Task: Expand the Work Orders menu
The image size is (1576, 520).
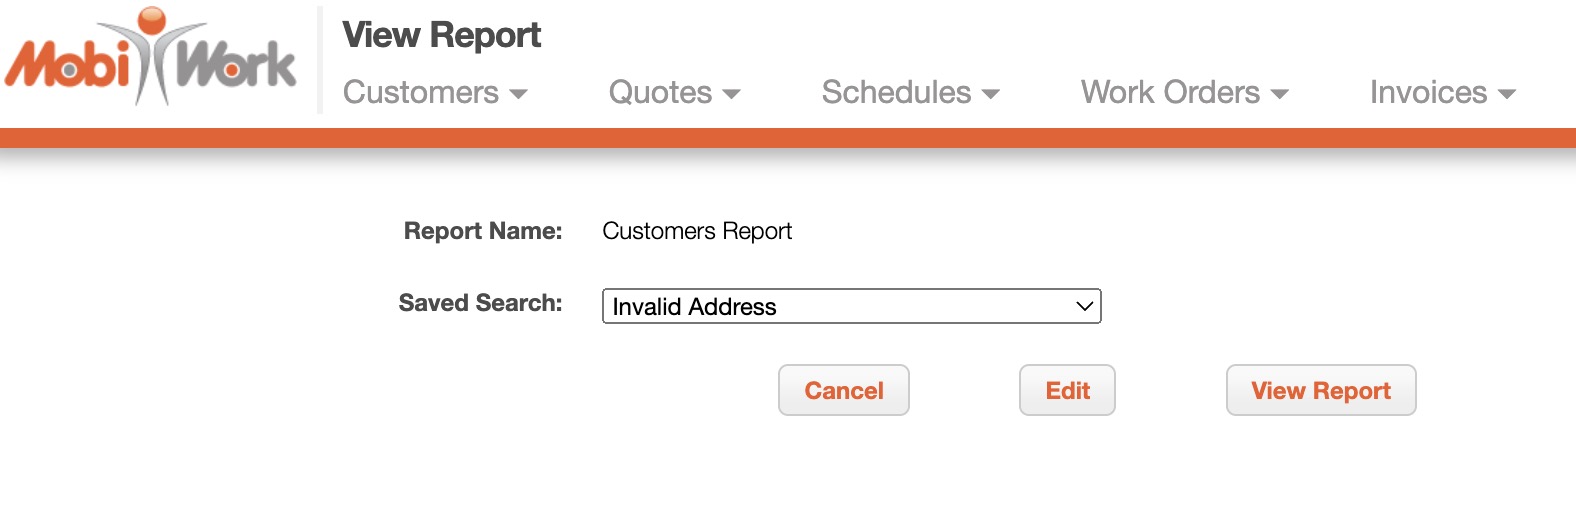Action: [1170, 92]
